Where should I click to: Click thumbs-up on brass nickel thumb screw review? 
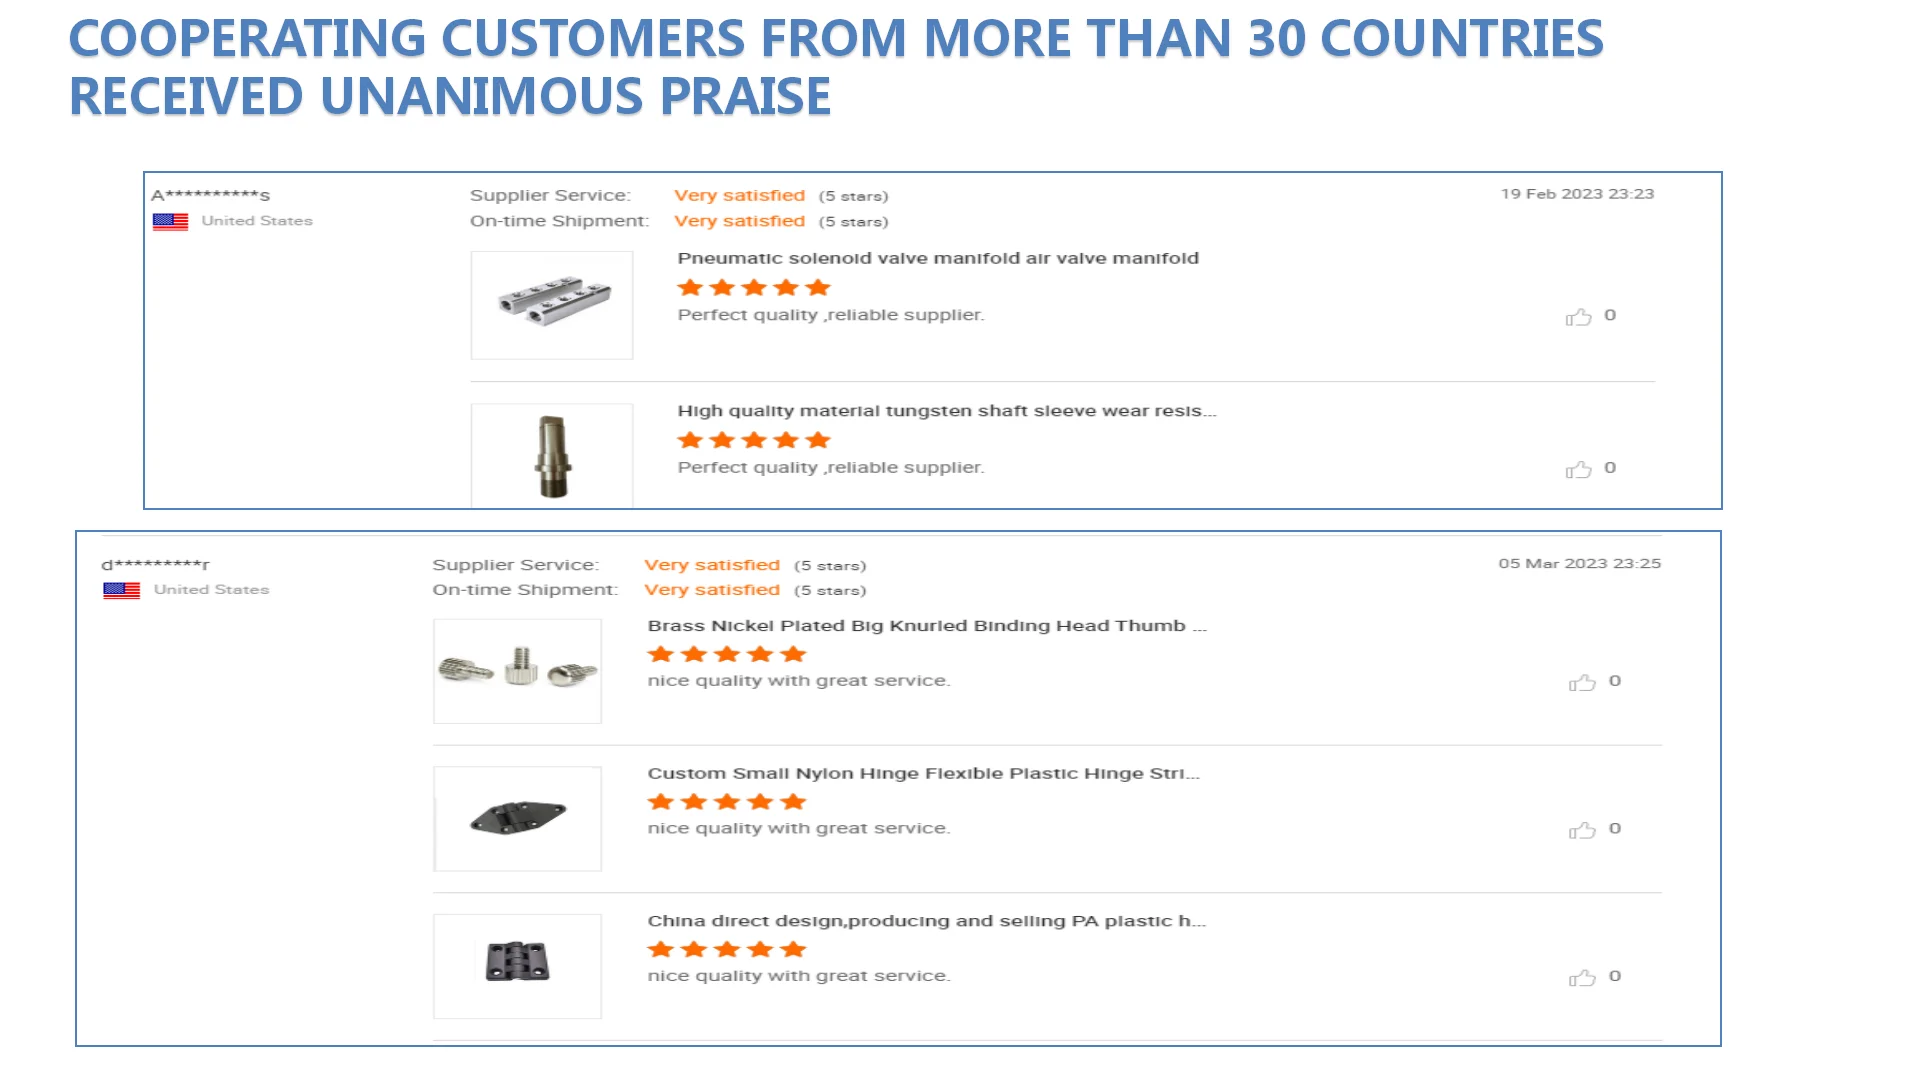tap(1582, 683)
